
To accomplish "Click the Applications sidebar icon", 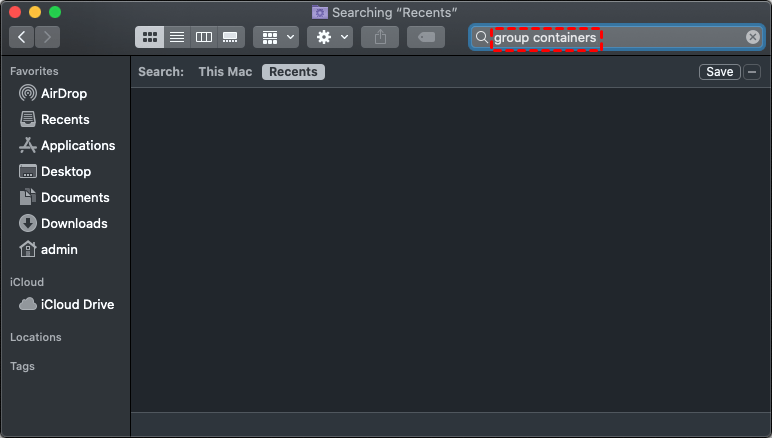I will 28,145.
